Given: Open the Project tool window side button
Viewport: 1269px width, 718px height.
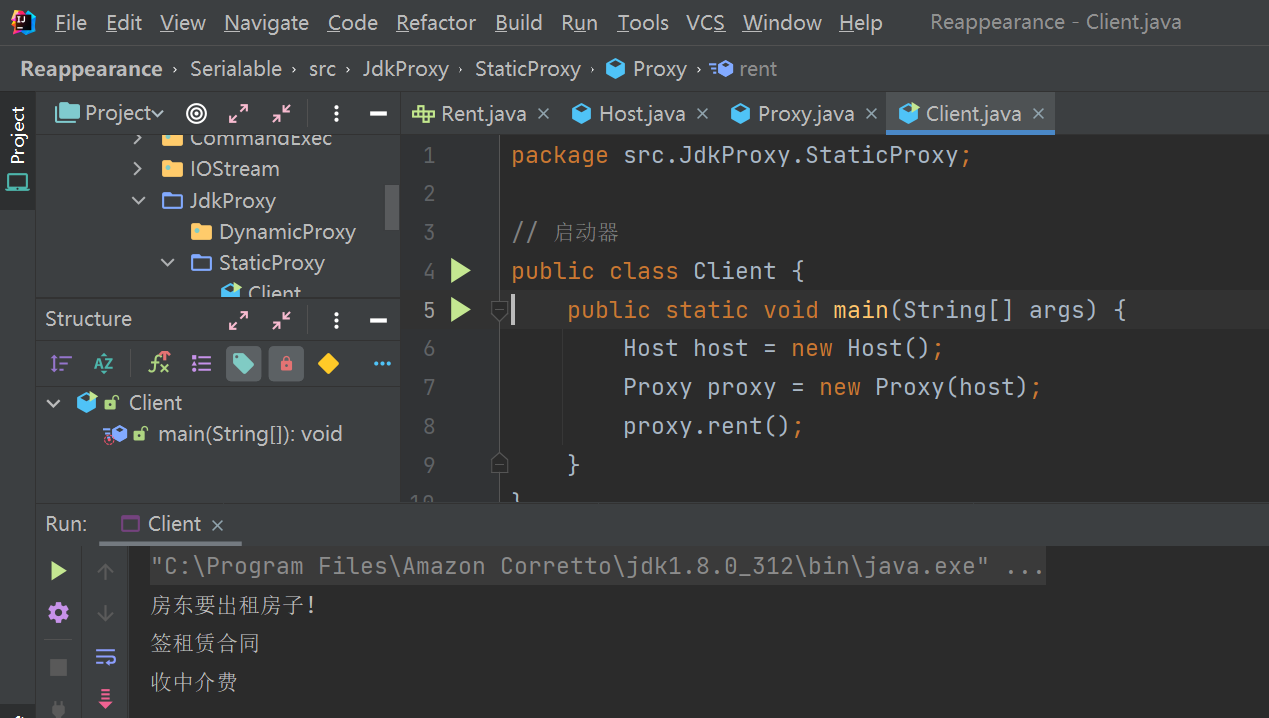Looking at the screenshot, I should click(x=18, y=150).
